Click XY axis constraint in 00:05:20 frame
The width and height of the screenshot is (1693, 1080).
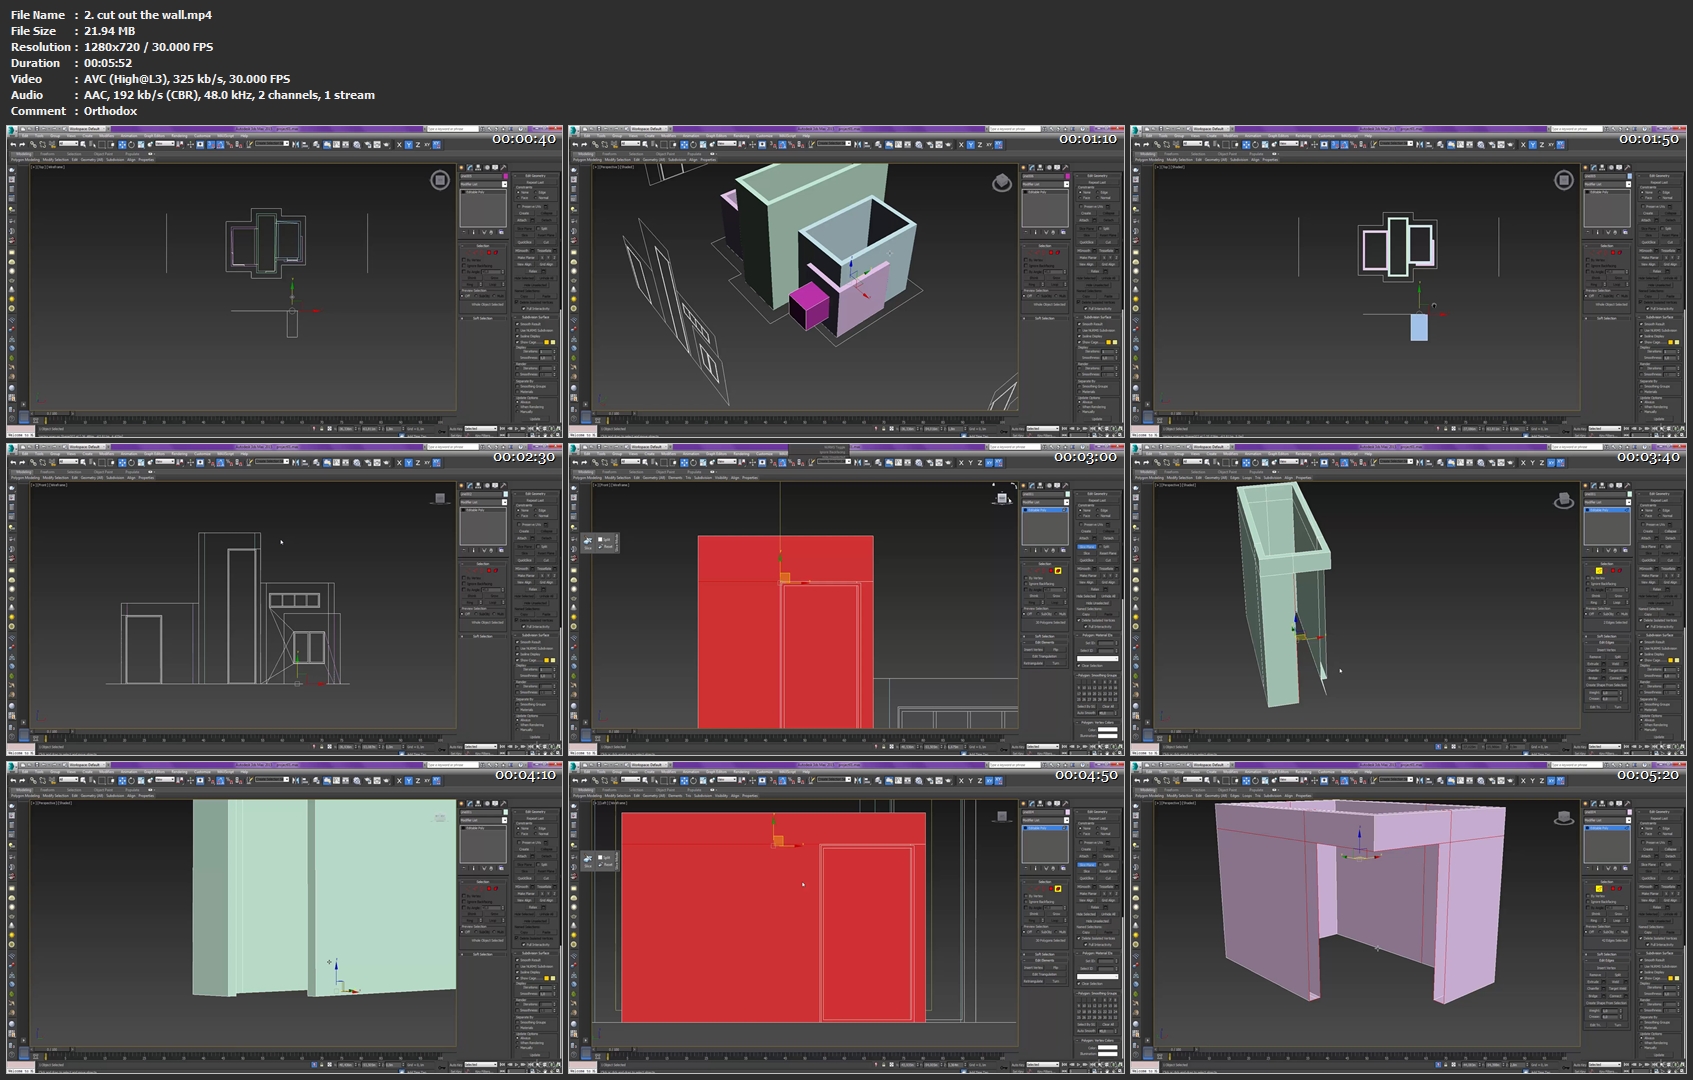[1551, 781]
